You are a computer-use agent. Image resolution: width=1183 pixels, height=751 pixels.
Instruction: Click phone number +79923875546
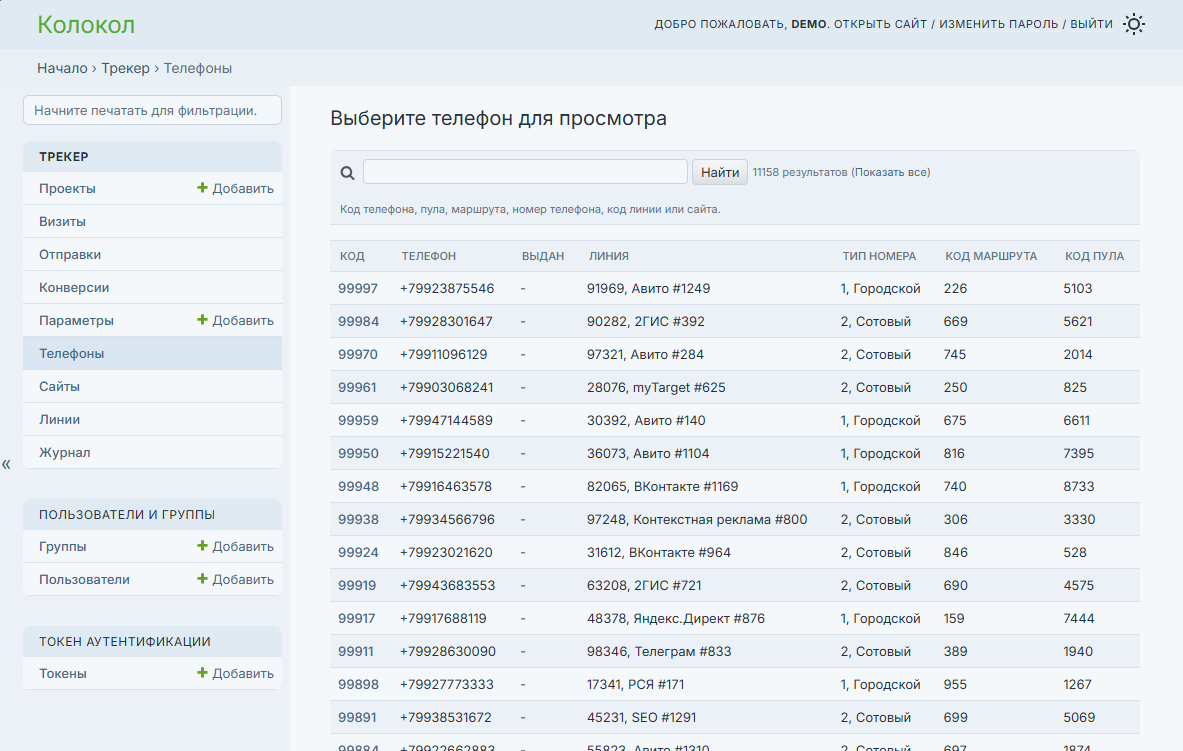447,288
